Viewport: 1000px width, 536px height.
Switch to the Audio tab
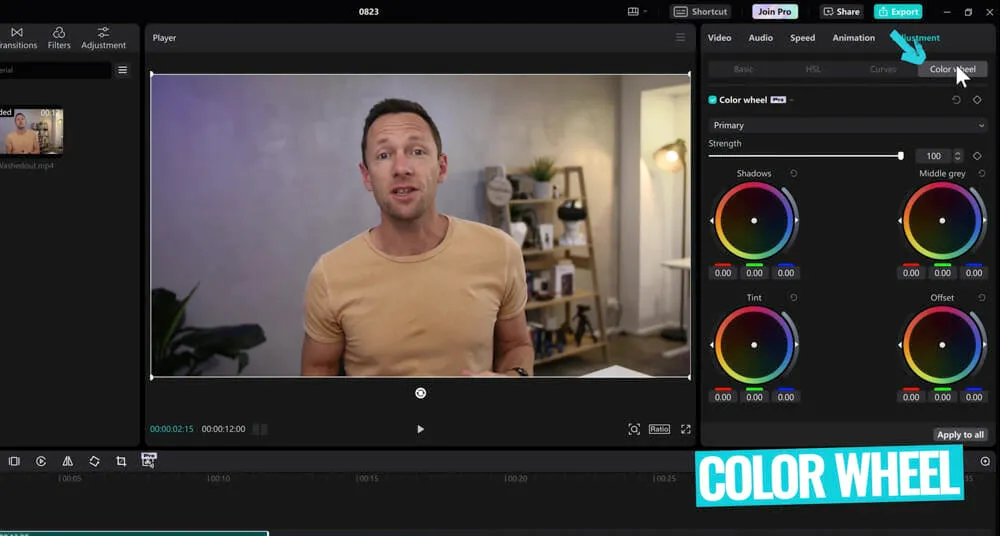click(760, 38)
